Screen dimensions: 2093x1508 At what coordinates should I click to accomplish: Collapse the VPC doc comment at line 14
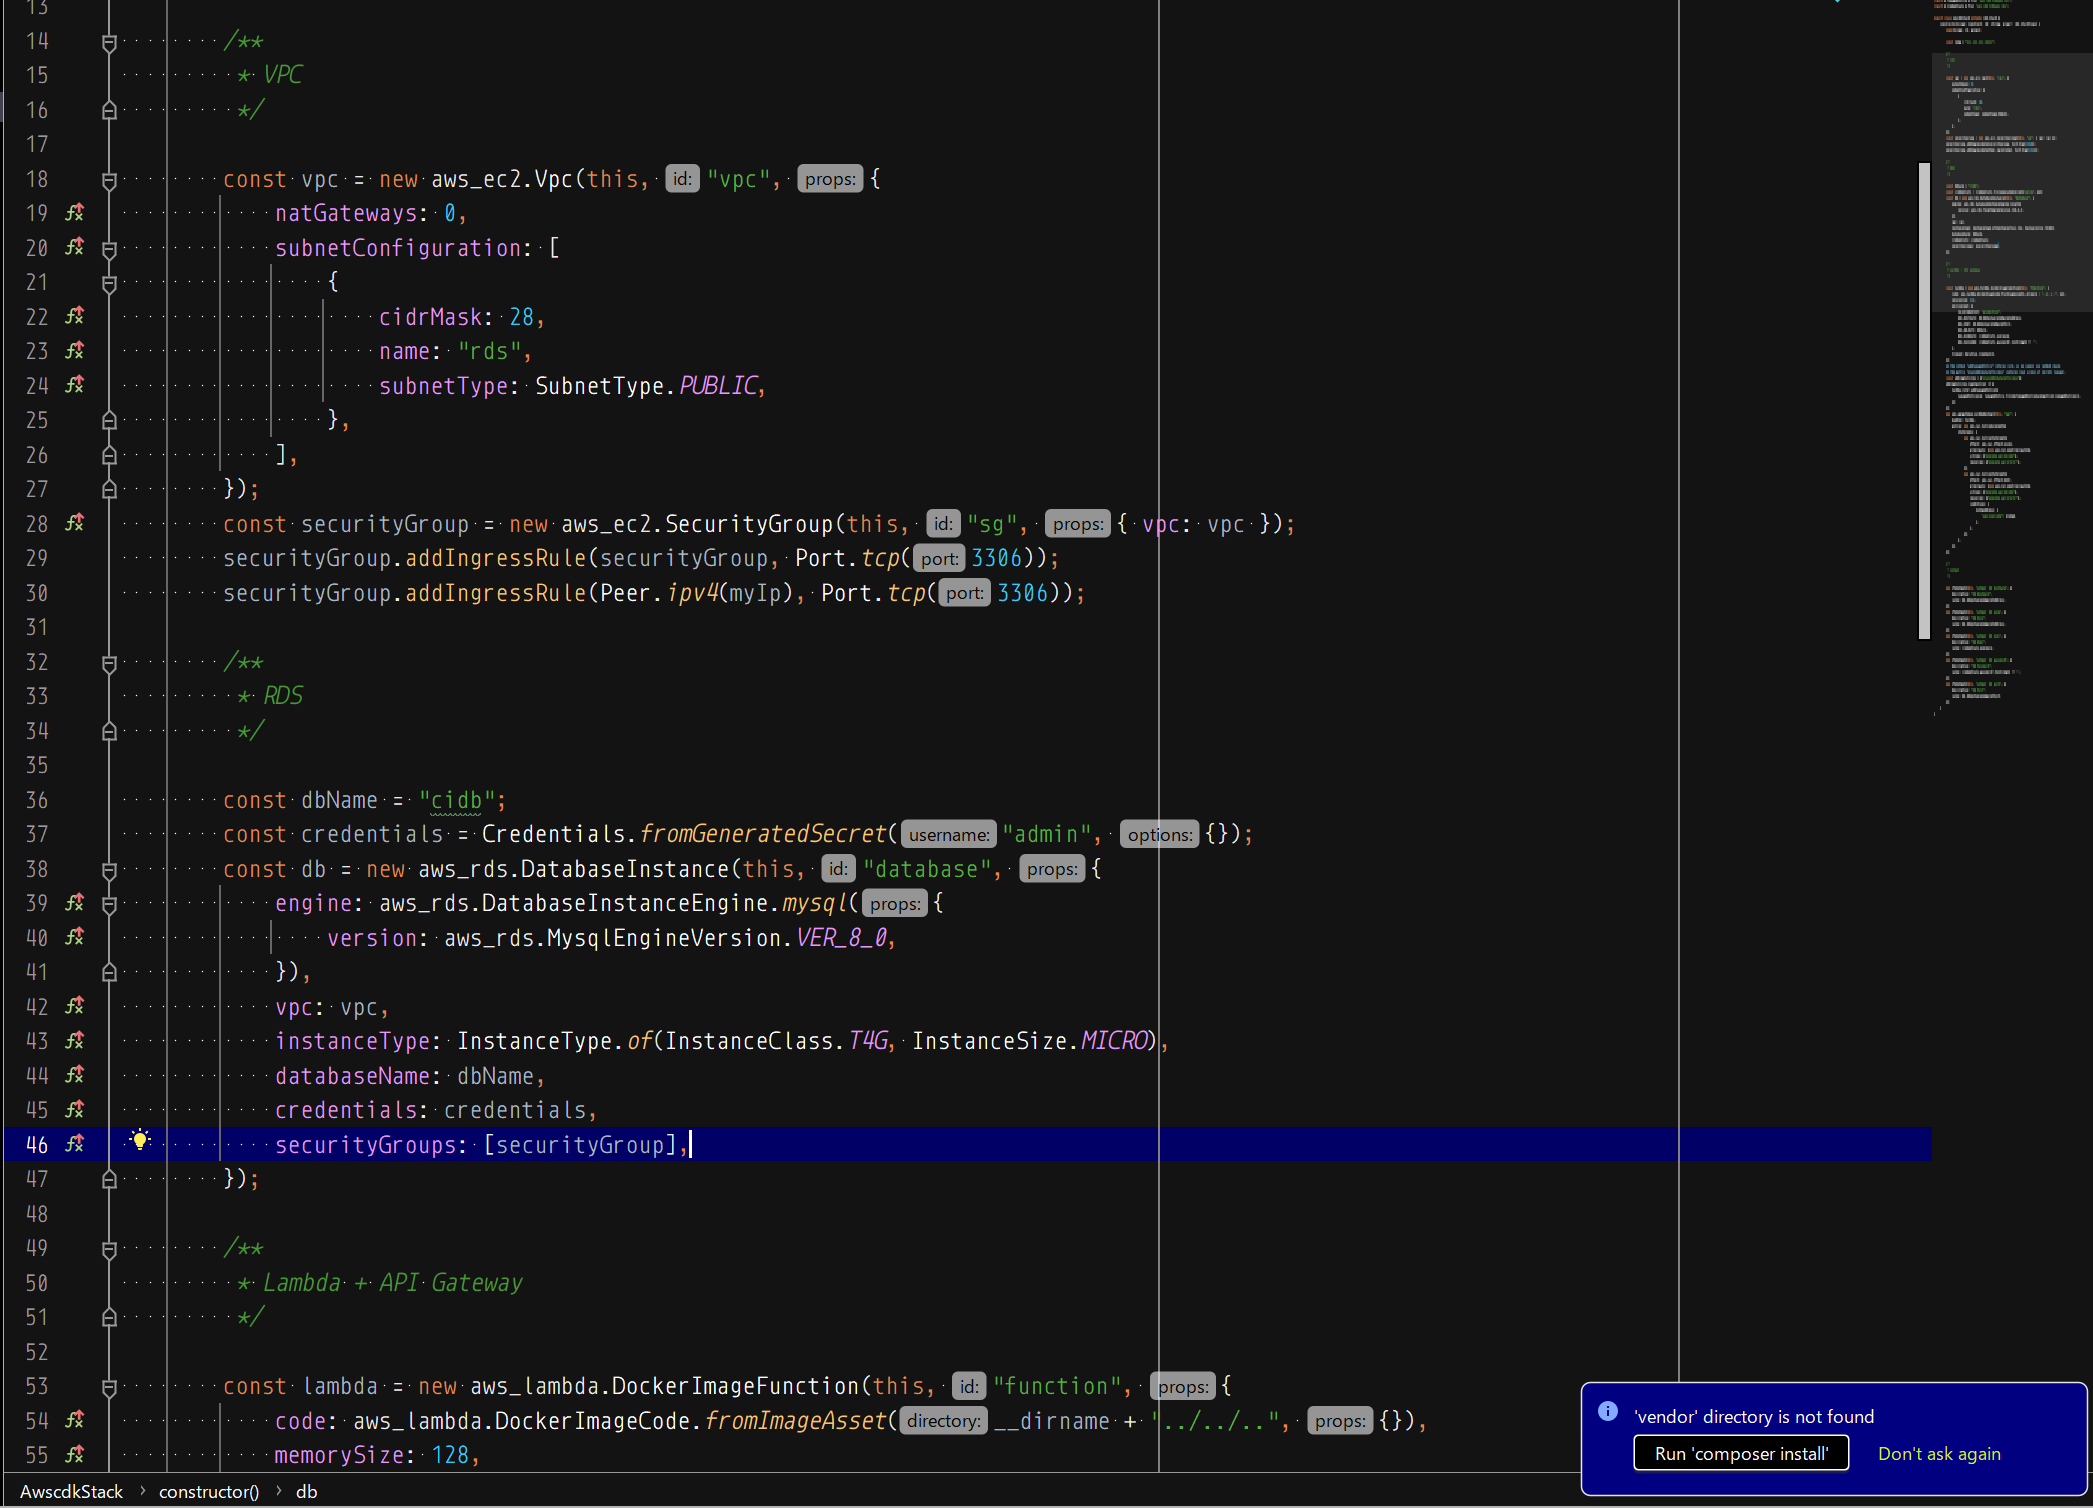pos(110,42)
